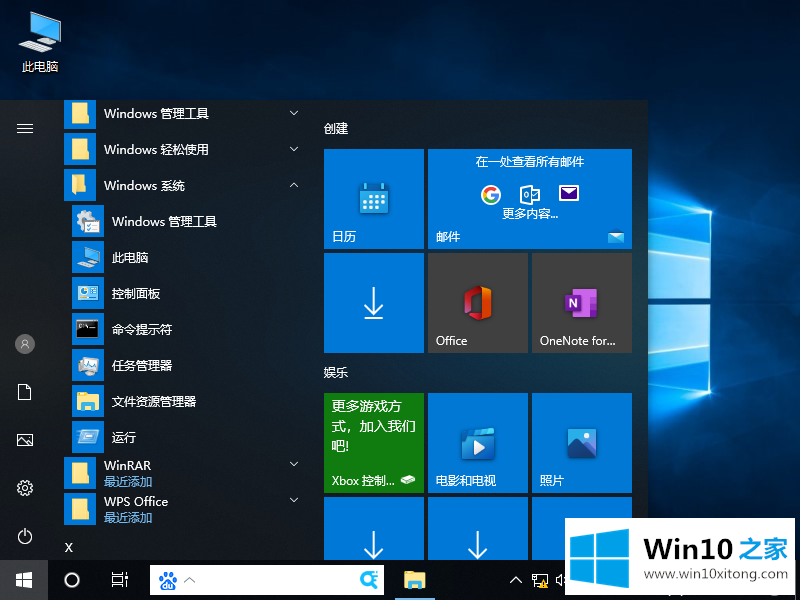Open Documents icon in Start sidebar

pos(25,392)
